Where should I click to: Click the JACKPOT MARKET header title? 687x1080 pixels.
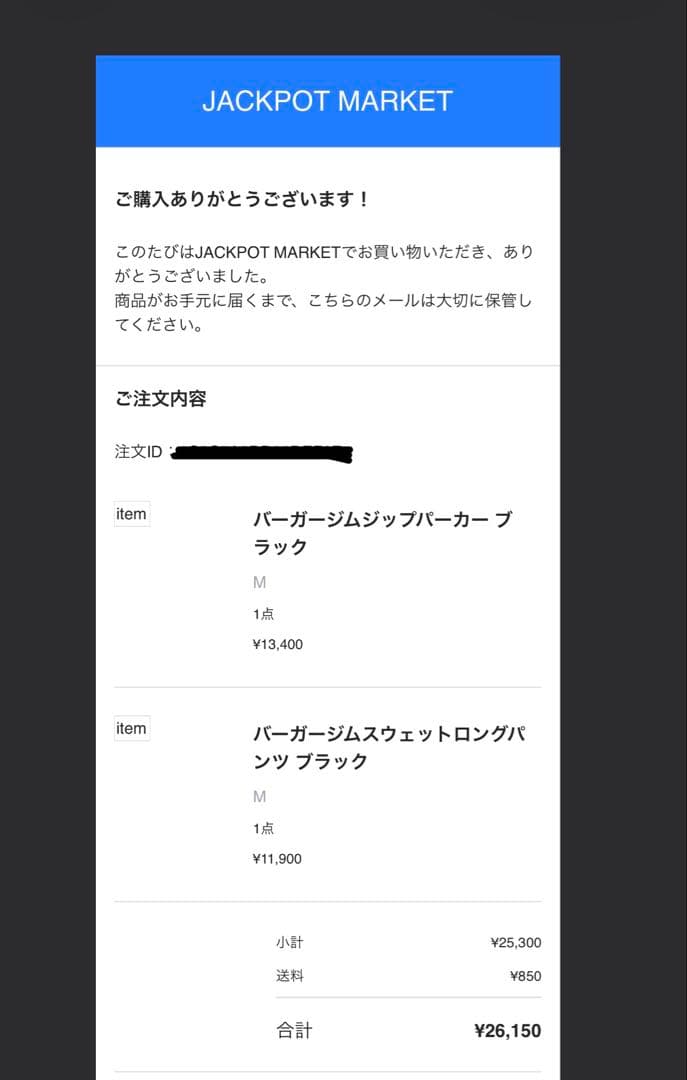coord(327,101)
